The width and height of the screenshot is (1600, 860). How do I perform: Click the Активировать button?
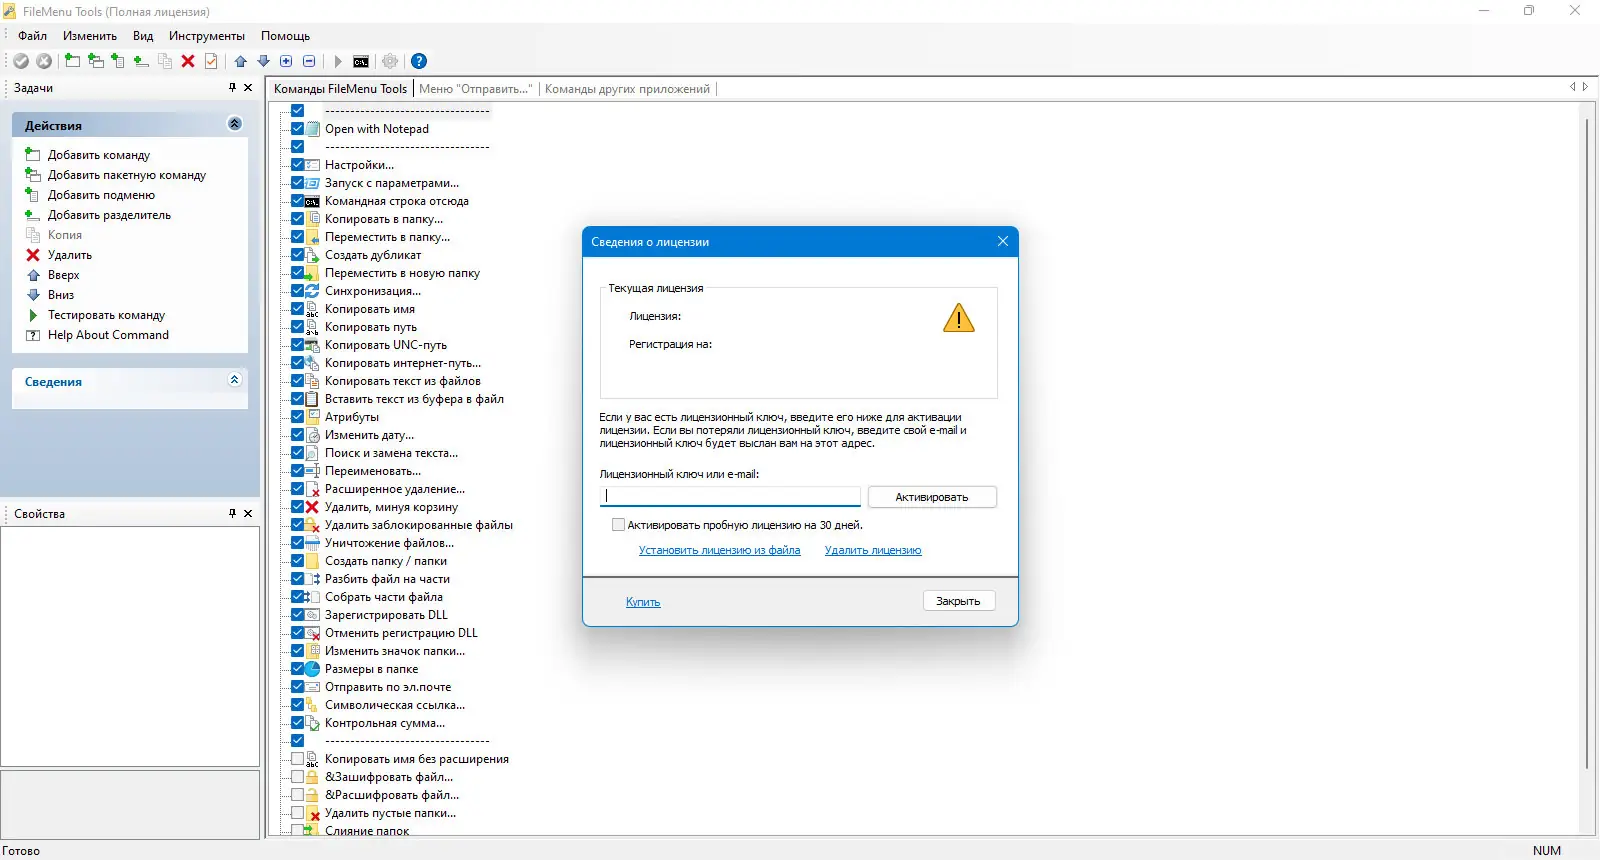(x=932, y=497)
